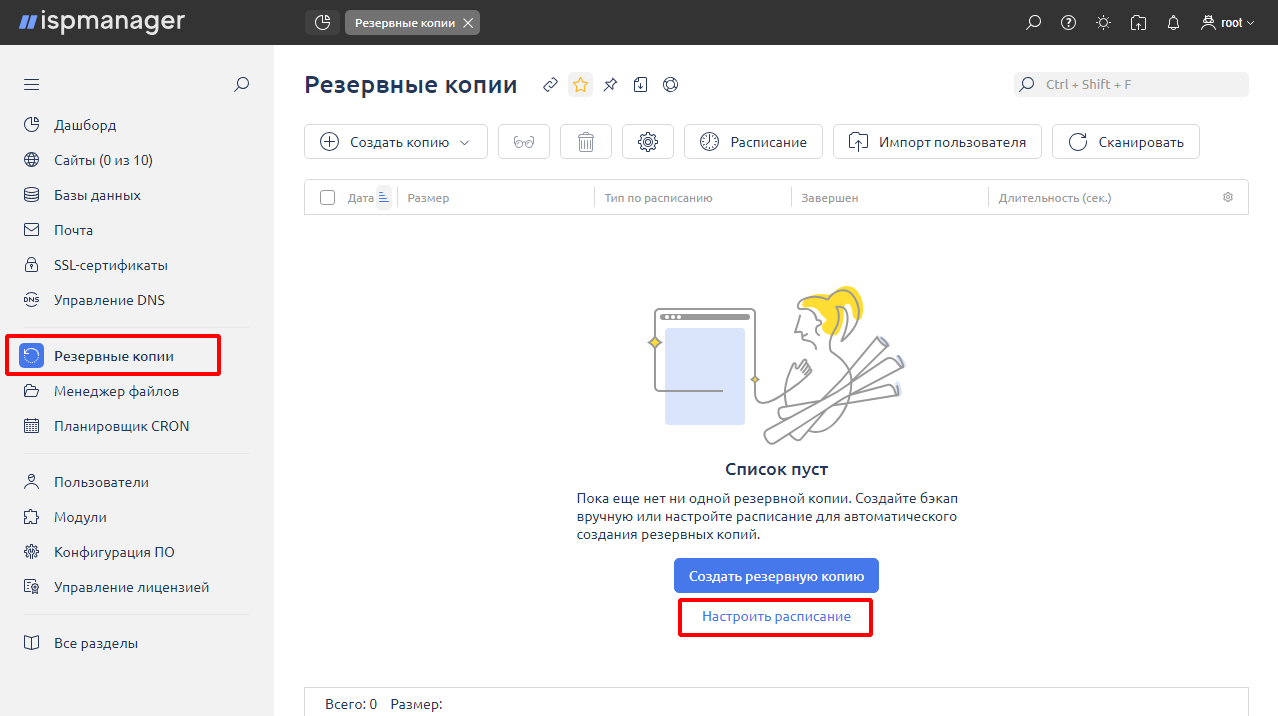Toggle the theme brightness sun icon
This screenshot has height=716, width=1278.
tap(1103, 23)
